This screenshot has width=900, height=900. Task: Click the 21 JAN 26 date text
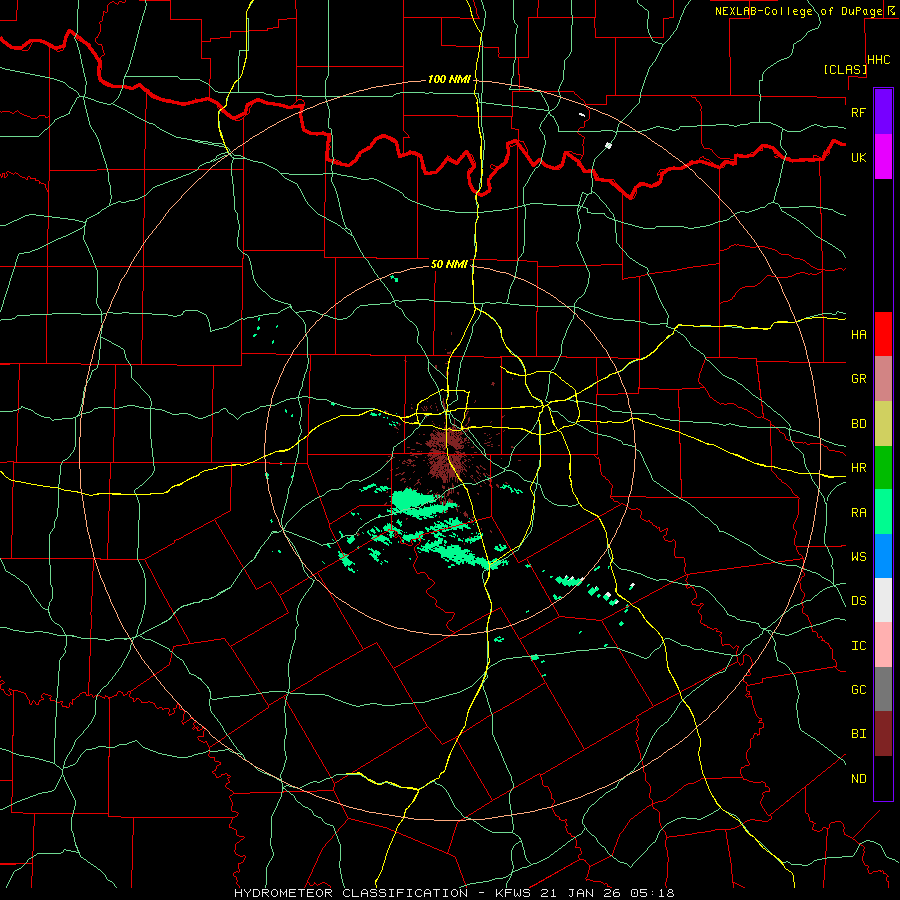coord(581,893)
